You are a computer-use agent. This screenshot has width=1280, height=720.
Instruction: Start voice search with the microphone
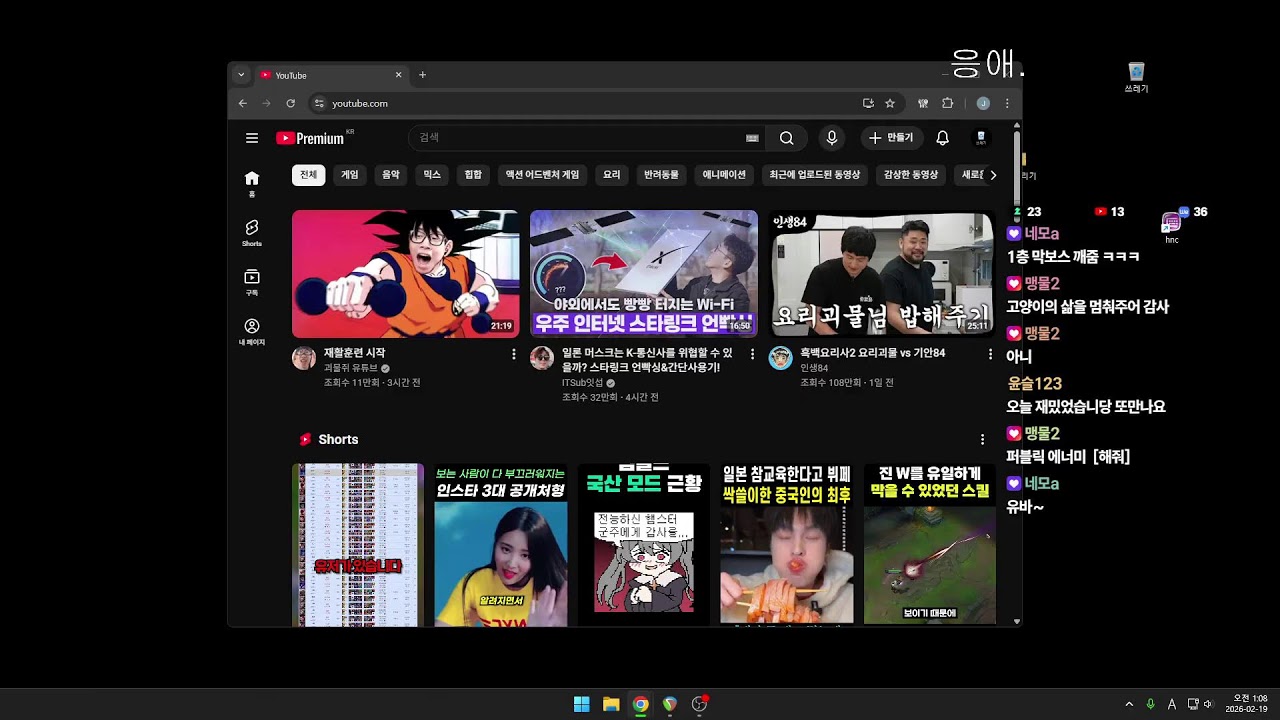(x=831, y=138)
